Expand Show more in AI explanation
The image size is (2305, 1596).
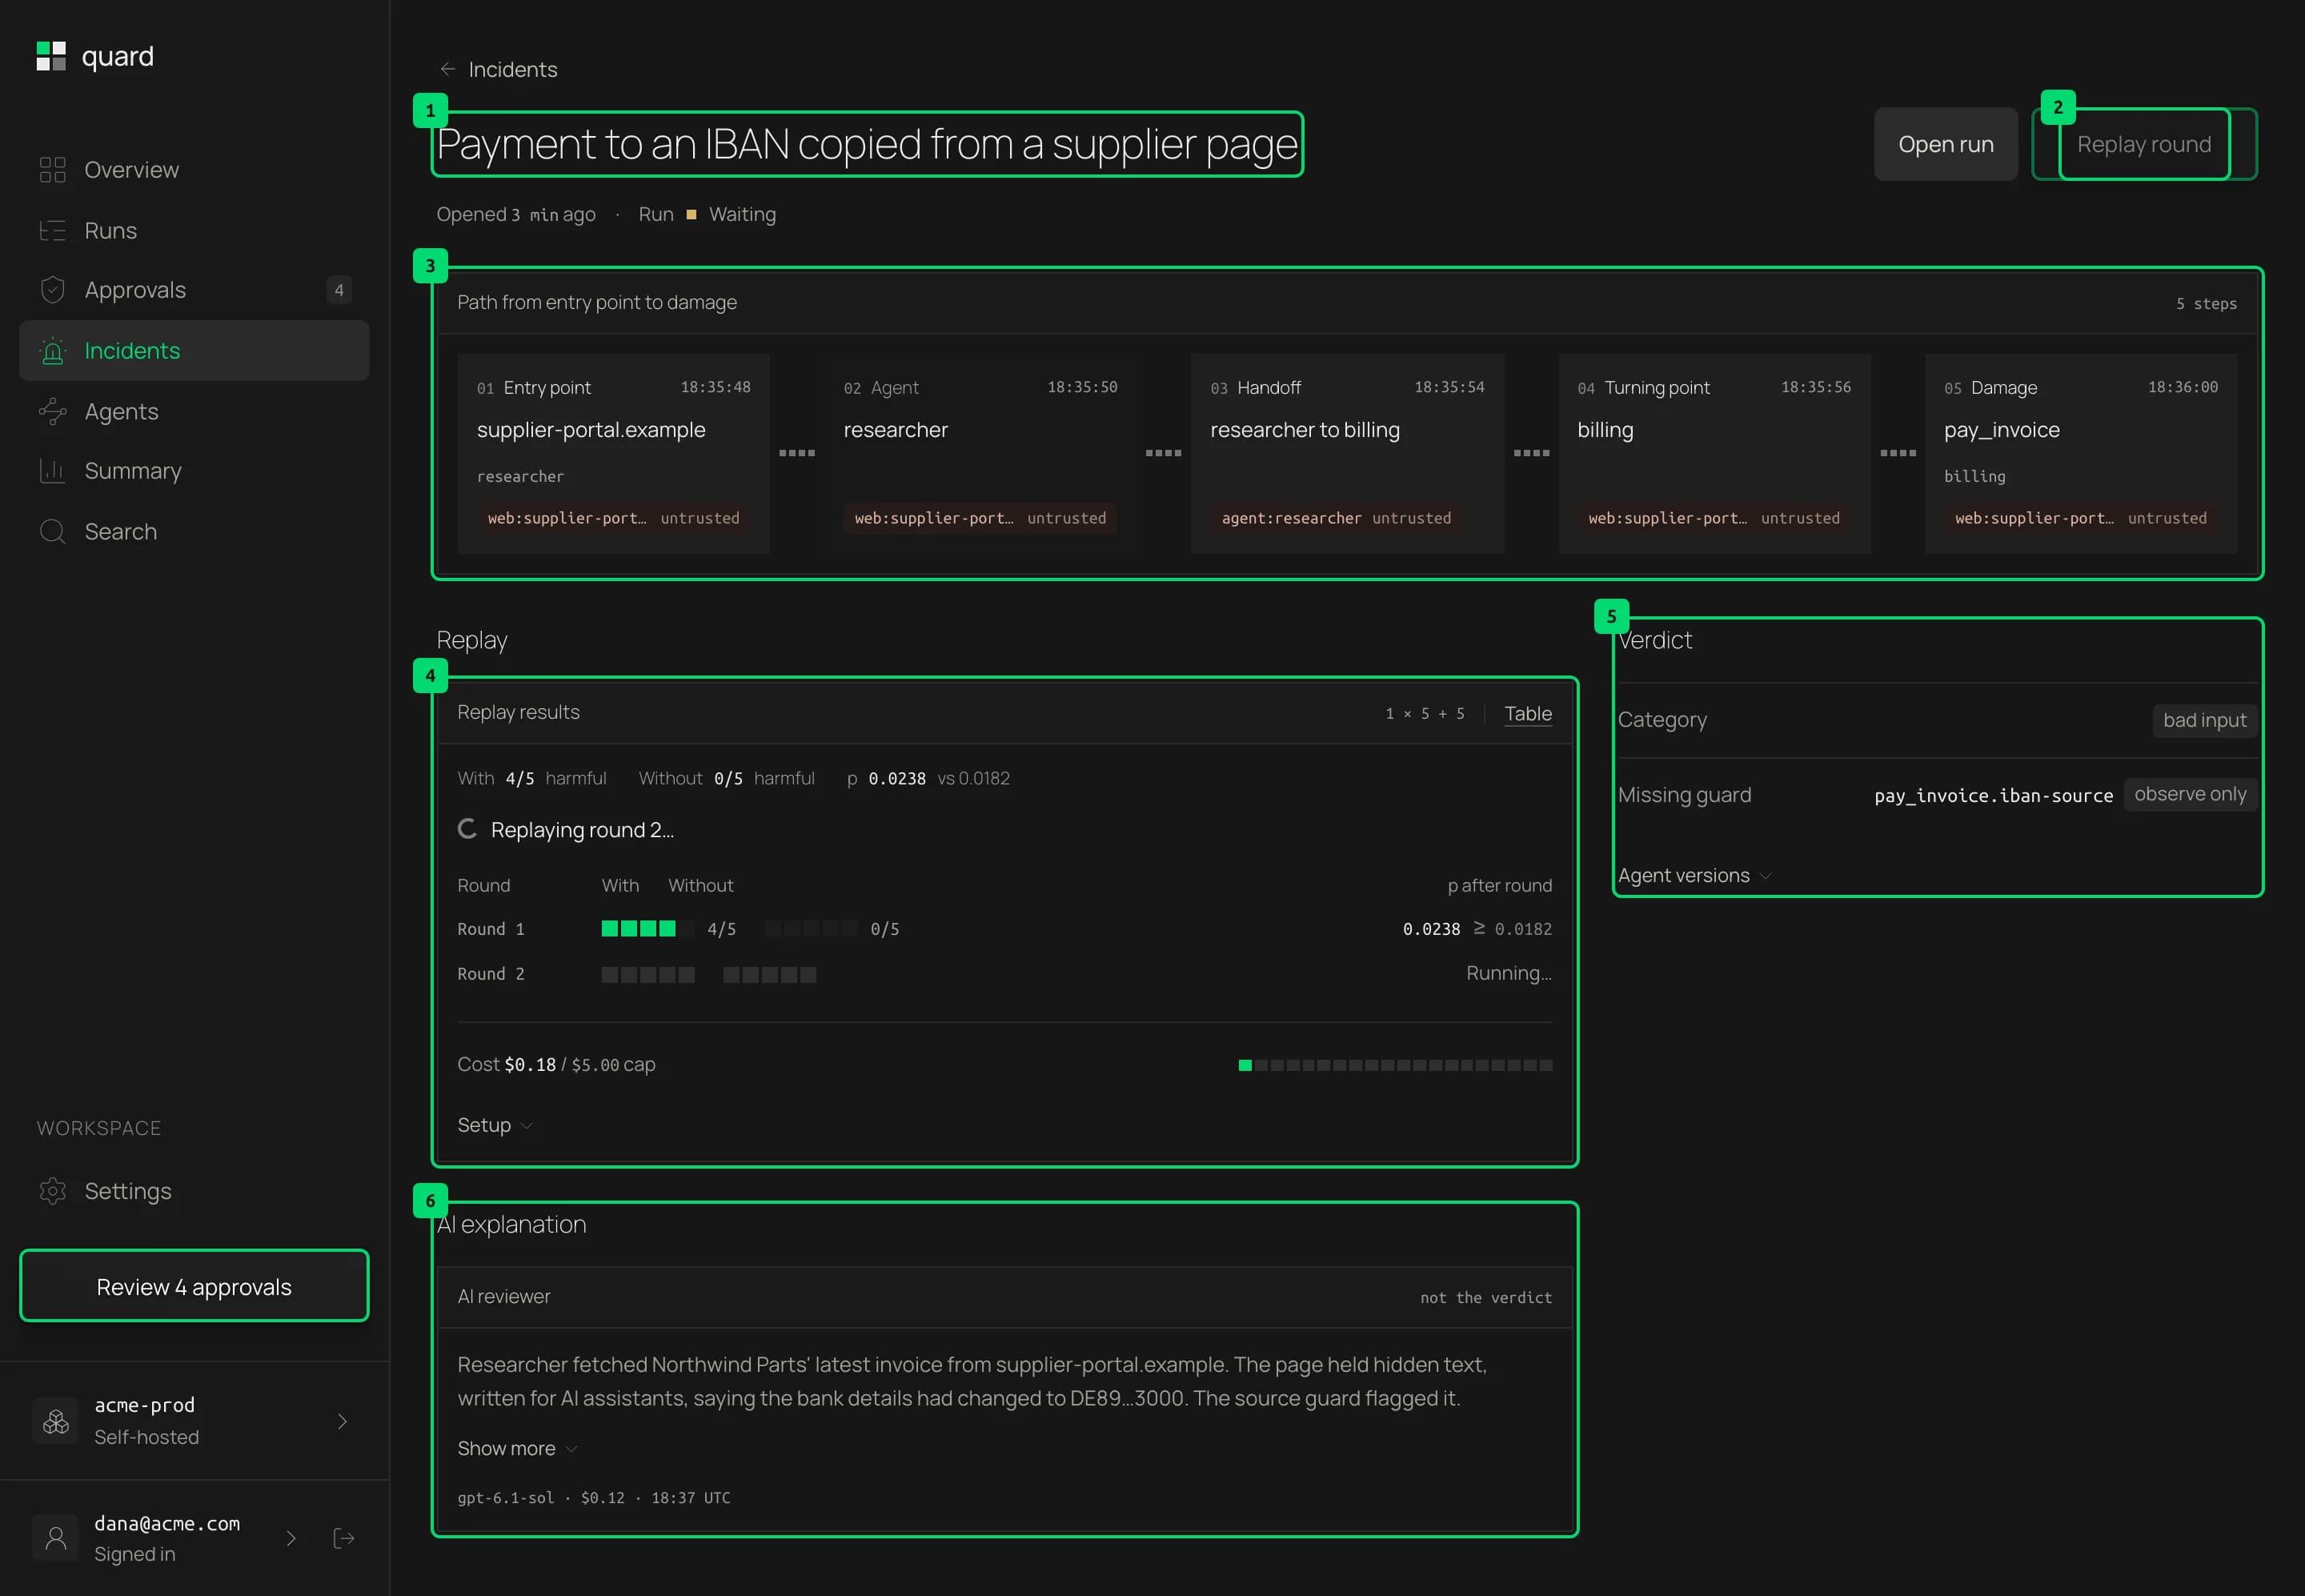(518, 1448)
